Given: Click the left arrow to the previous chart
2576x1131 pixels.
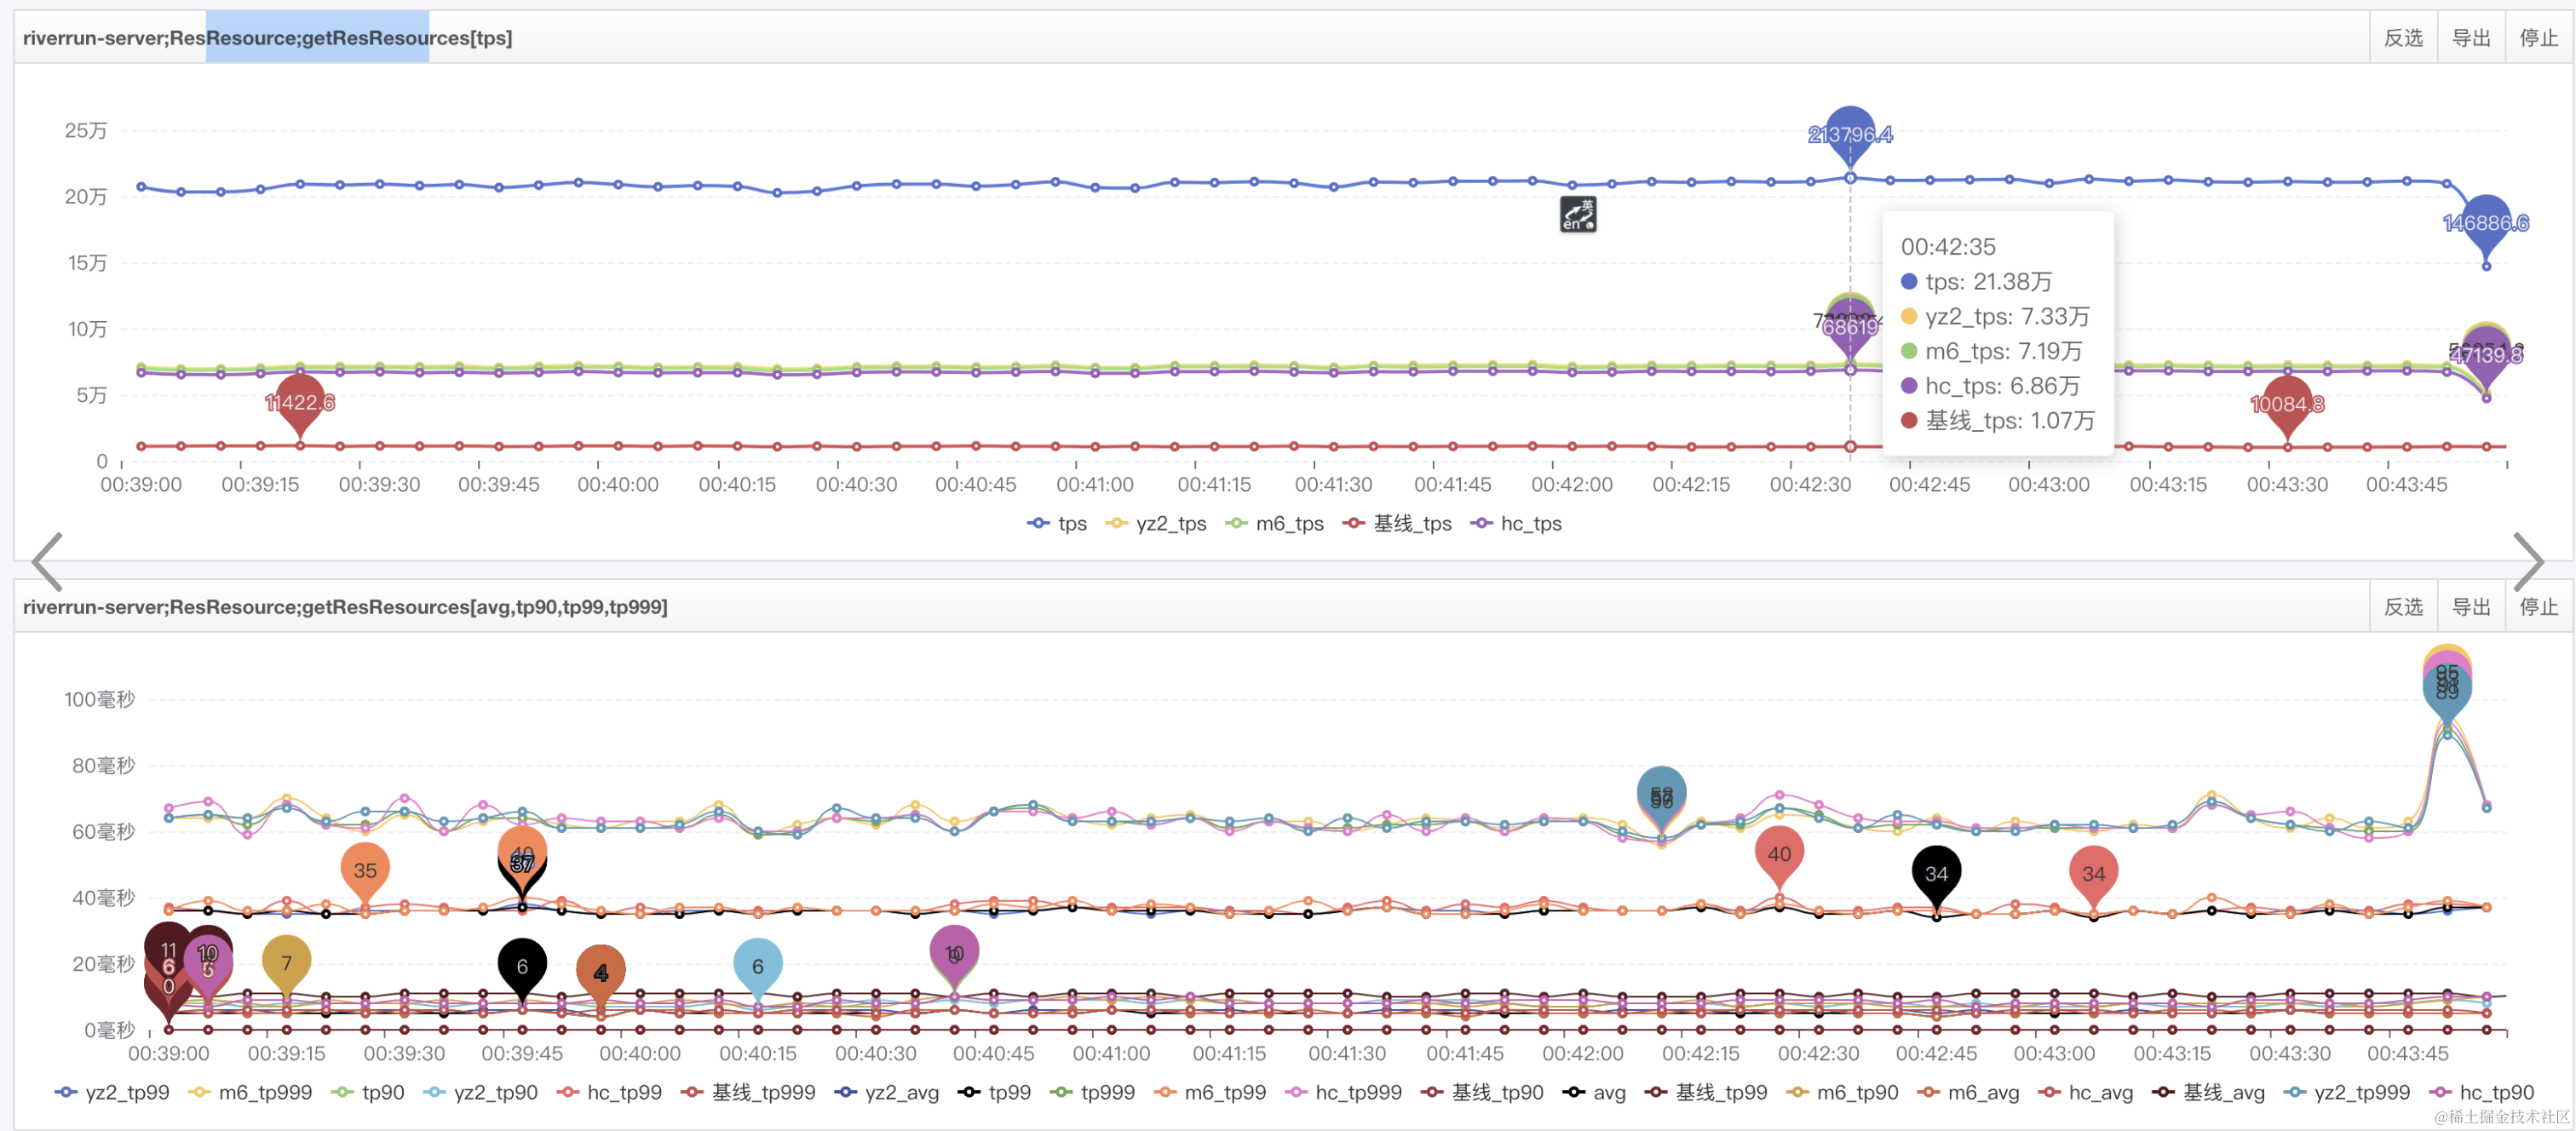Looking at the screenshot, I should [47, 561].
